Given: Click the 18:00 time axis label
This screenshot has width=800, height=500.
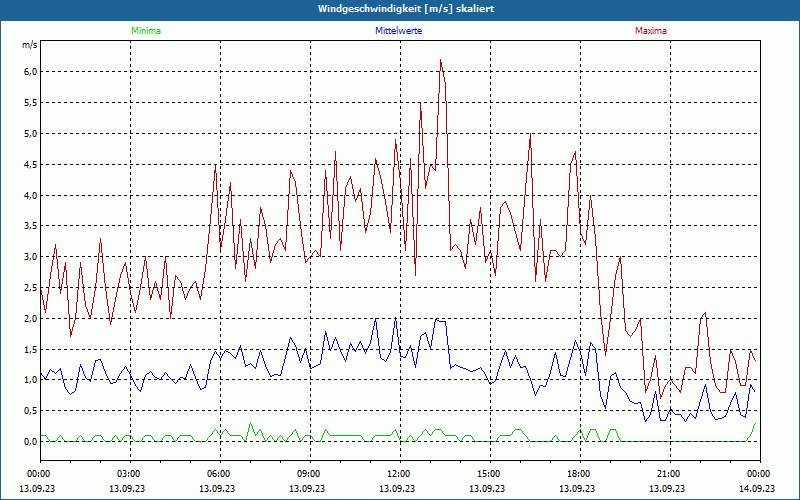Looking at the screenshot, I should [580, 474].
